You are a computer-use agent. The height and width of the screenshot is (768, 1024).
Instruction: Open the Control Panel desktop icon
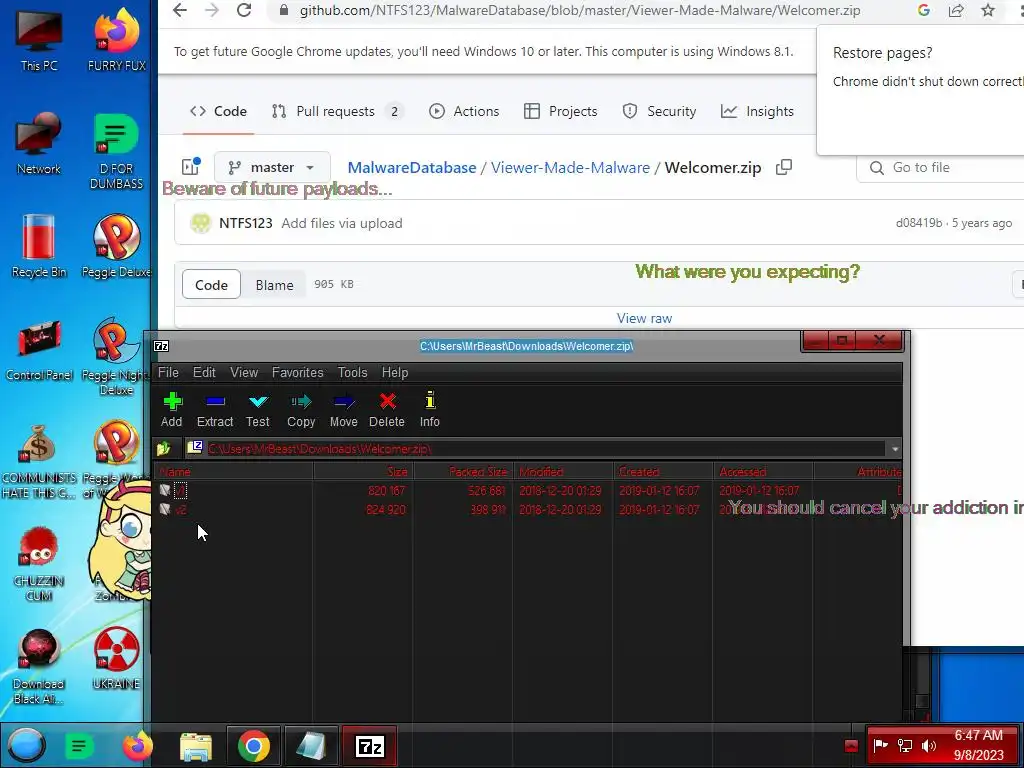39,349
